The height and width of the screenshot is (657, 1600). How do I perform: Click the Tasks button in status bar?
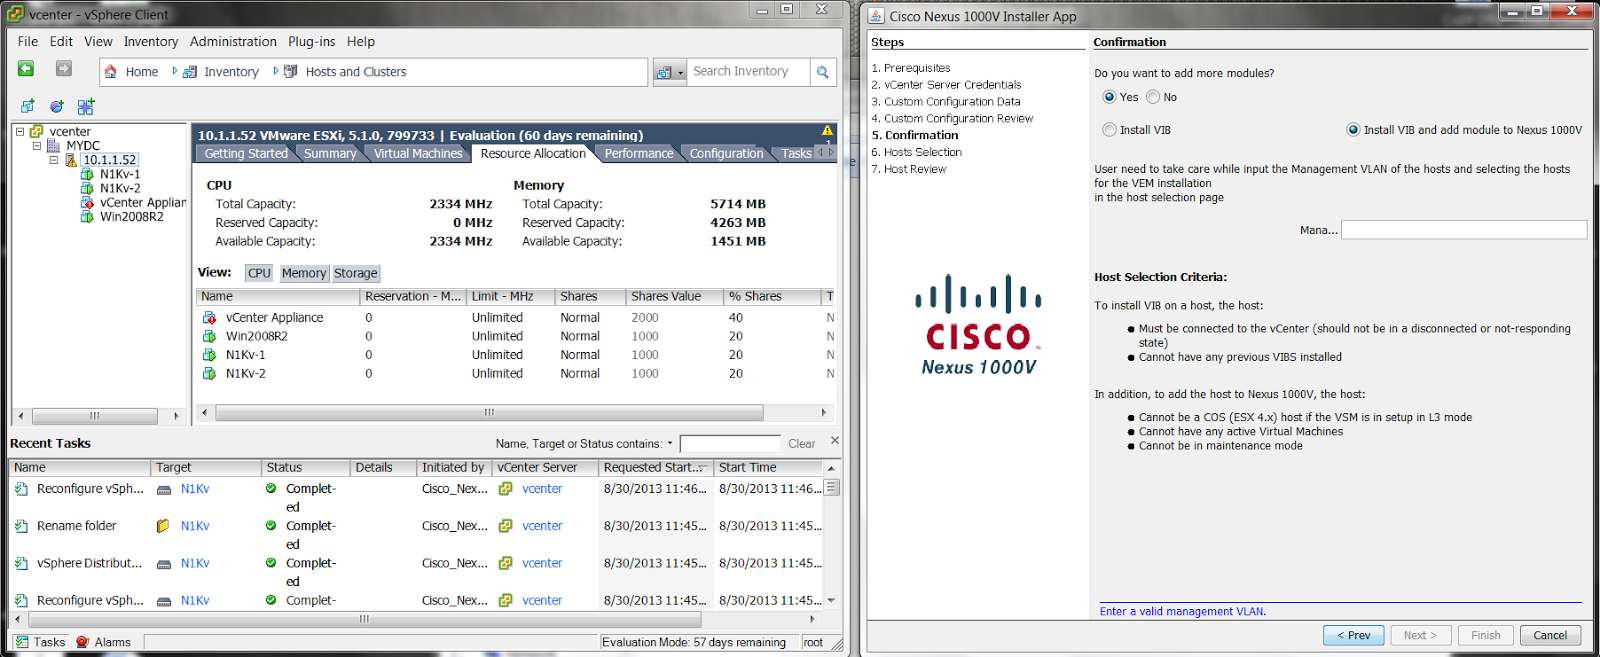(x=41, y=642)
